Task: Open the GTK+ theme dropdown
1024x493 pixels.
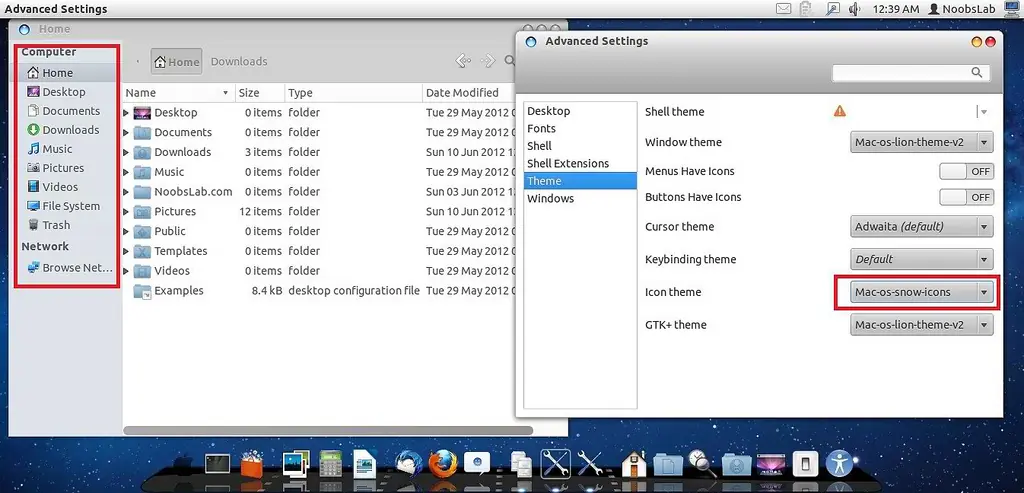Action: tap(921, 325)
